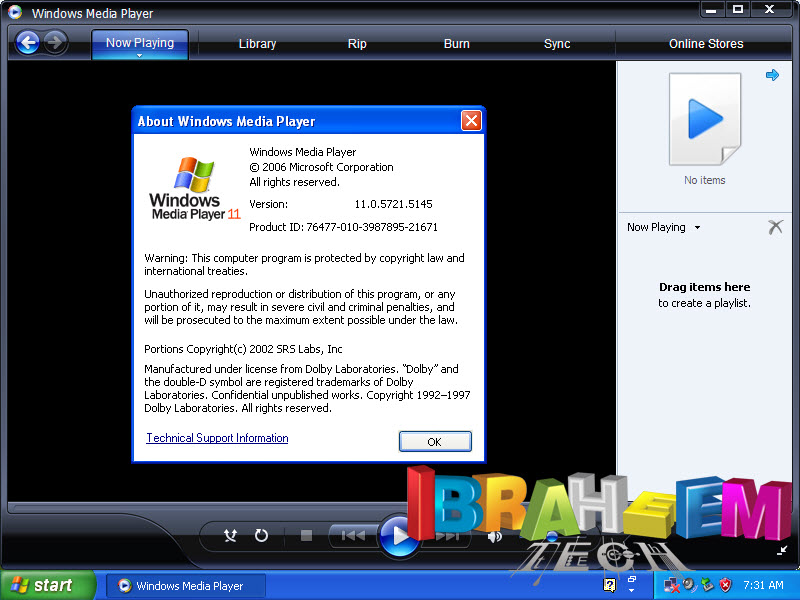The width and height of the screenshot is (800, 600).
Task: Click the version number 11.0.5721.5145
Action: [x=393, y=204]
